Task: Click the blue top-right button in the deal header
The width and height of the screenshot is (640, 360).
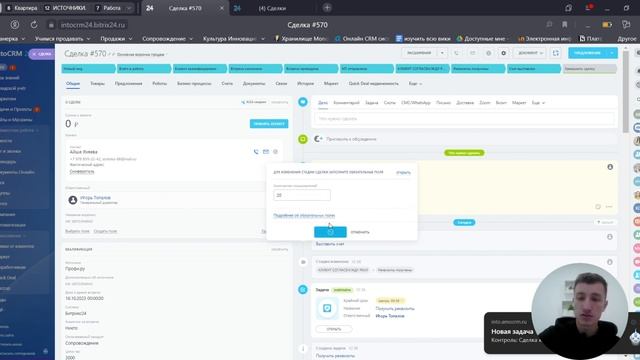Action: [x=587, y=53]
